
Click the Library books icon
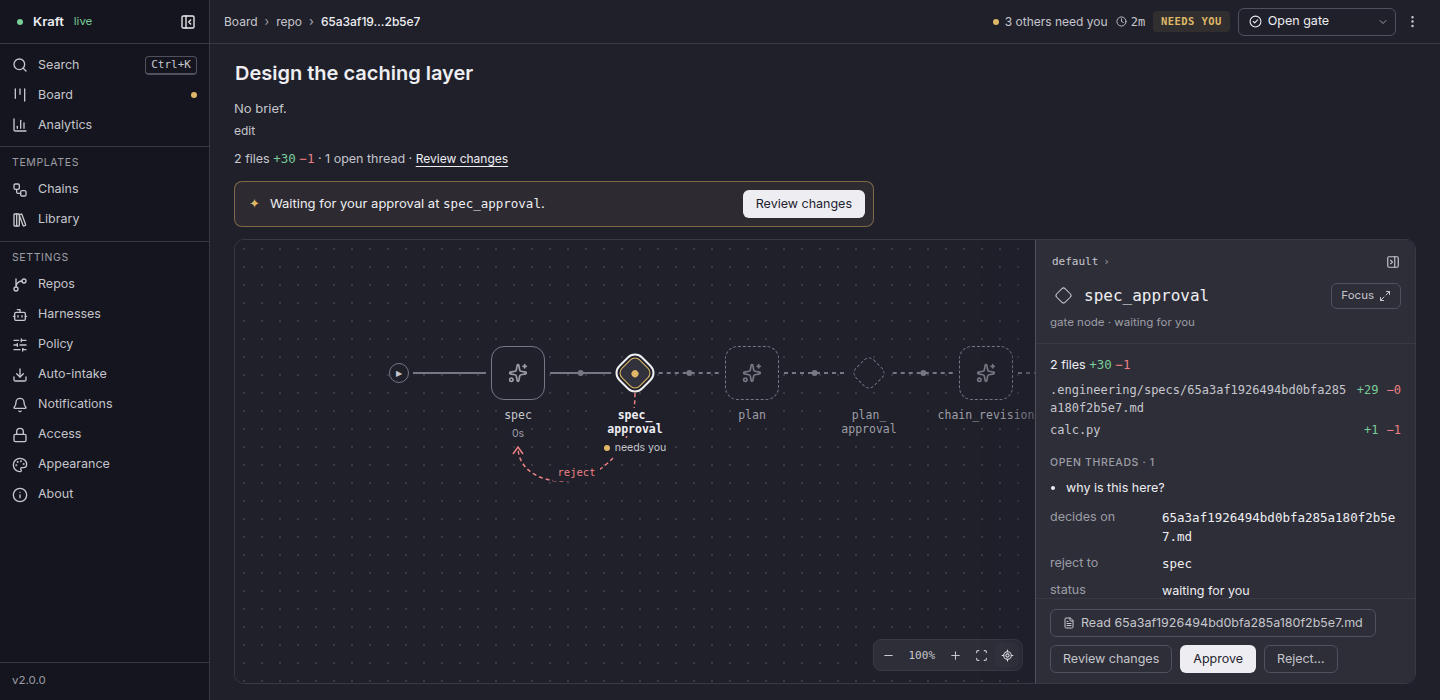tap(20, 219)
